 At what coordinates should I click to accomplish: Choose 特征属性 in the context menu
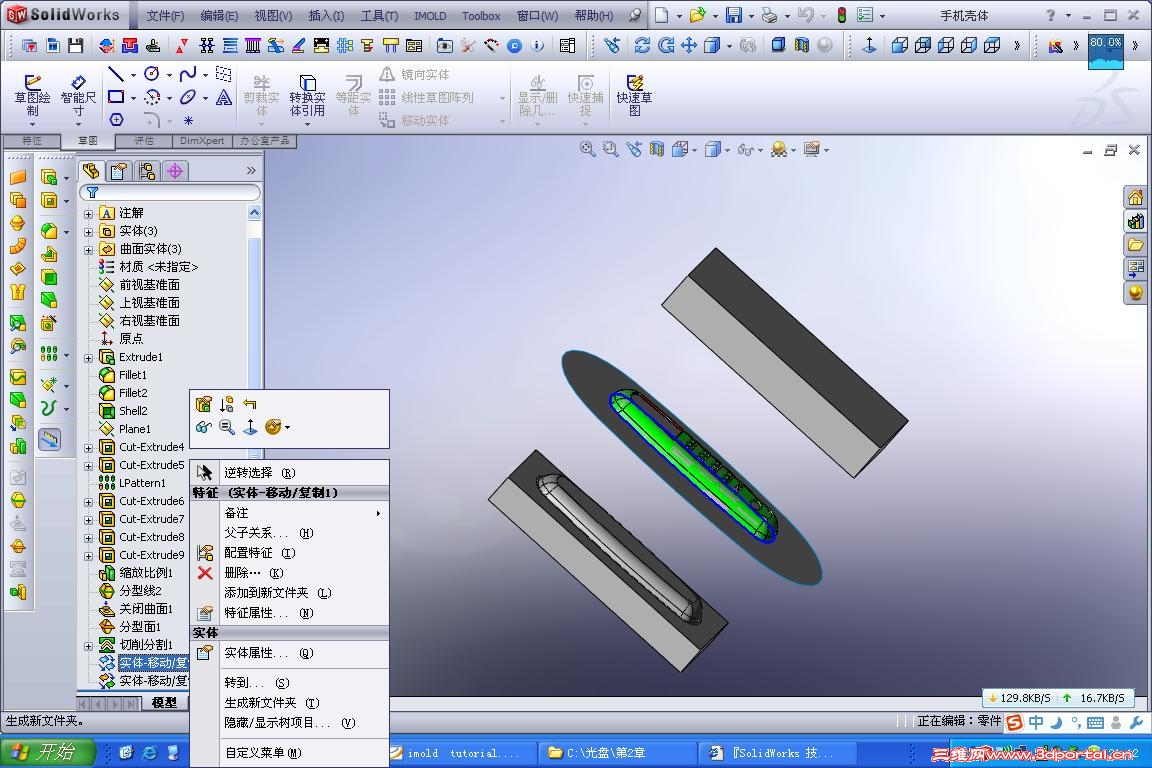coord(289,613)
